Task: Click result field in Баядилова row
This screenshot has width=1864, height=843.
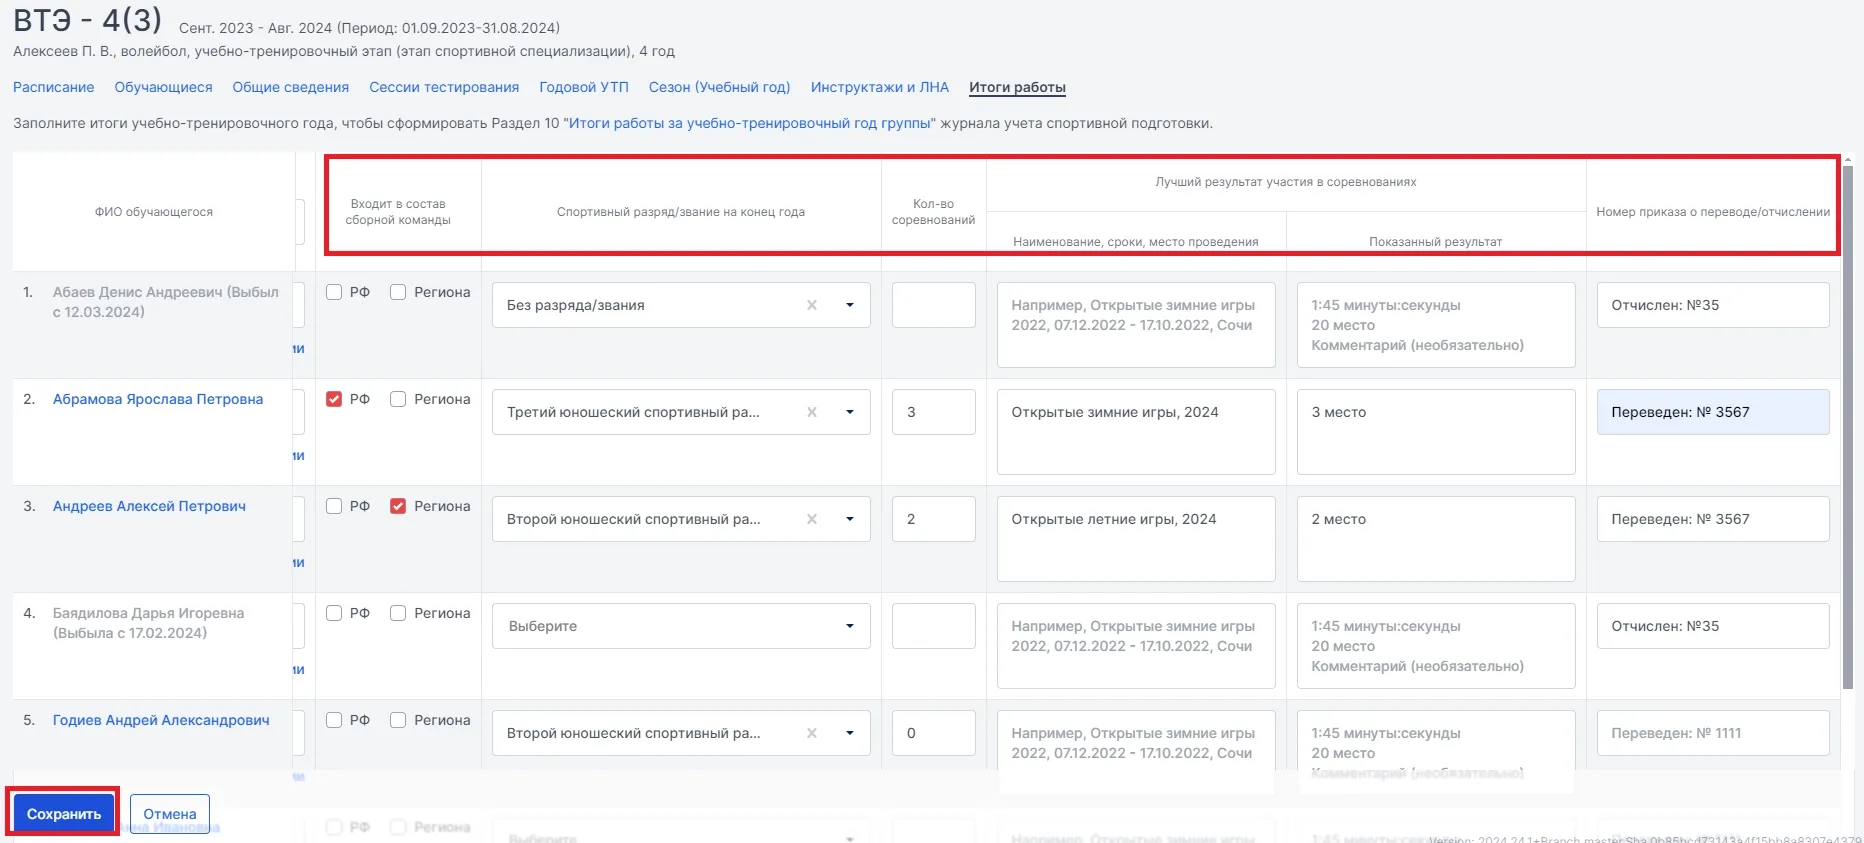Action: pos(1436,646)
